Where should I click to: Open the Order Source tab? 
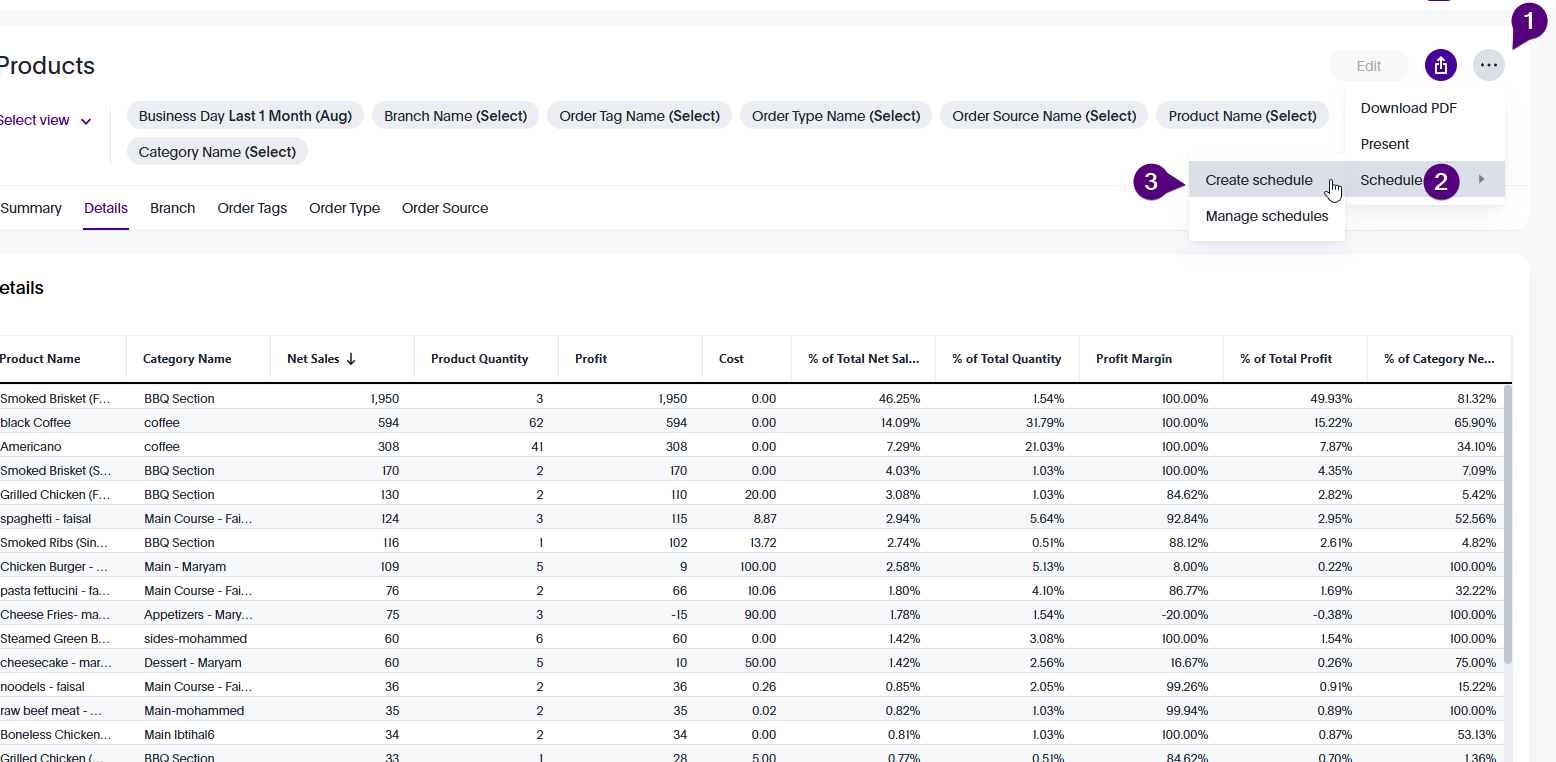pyautogui.click(x=445, y=208)
